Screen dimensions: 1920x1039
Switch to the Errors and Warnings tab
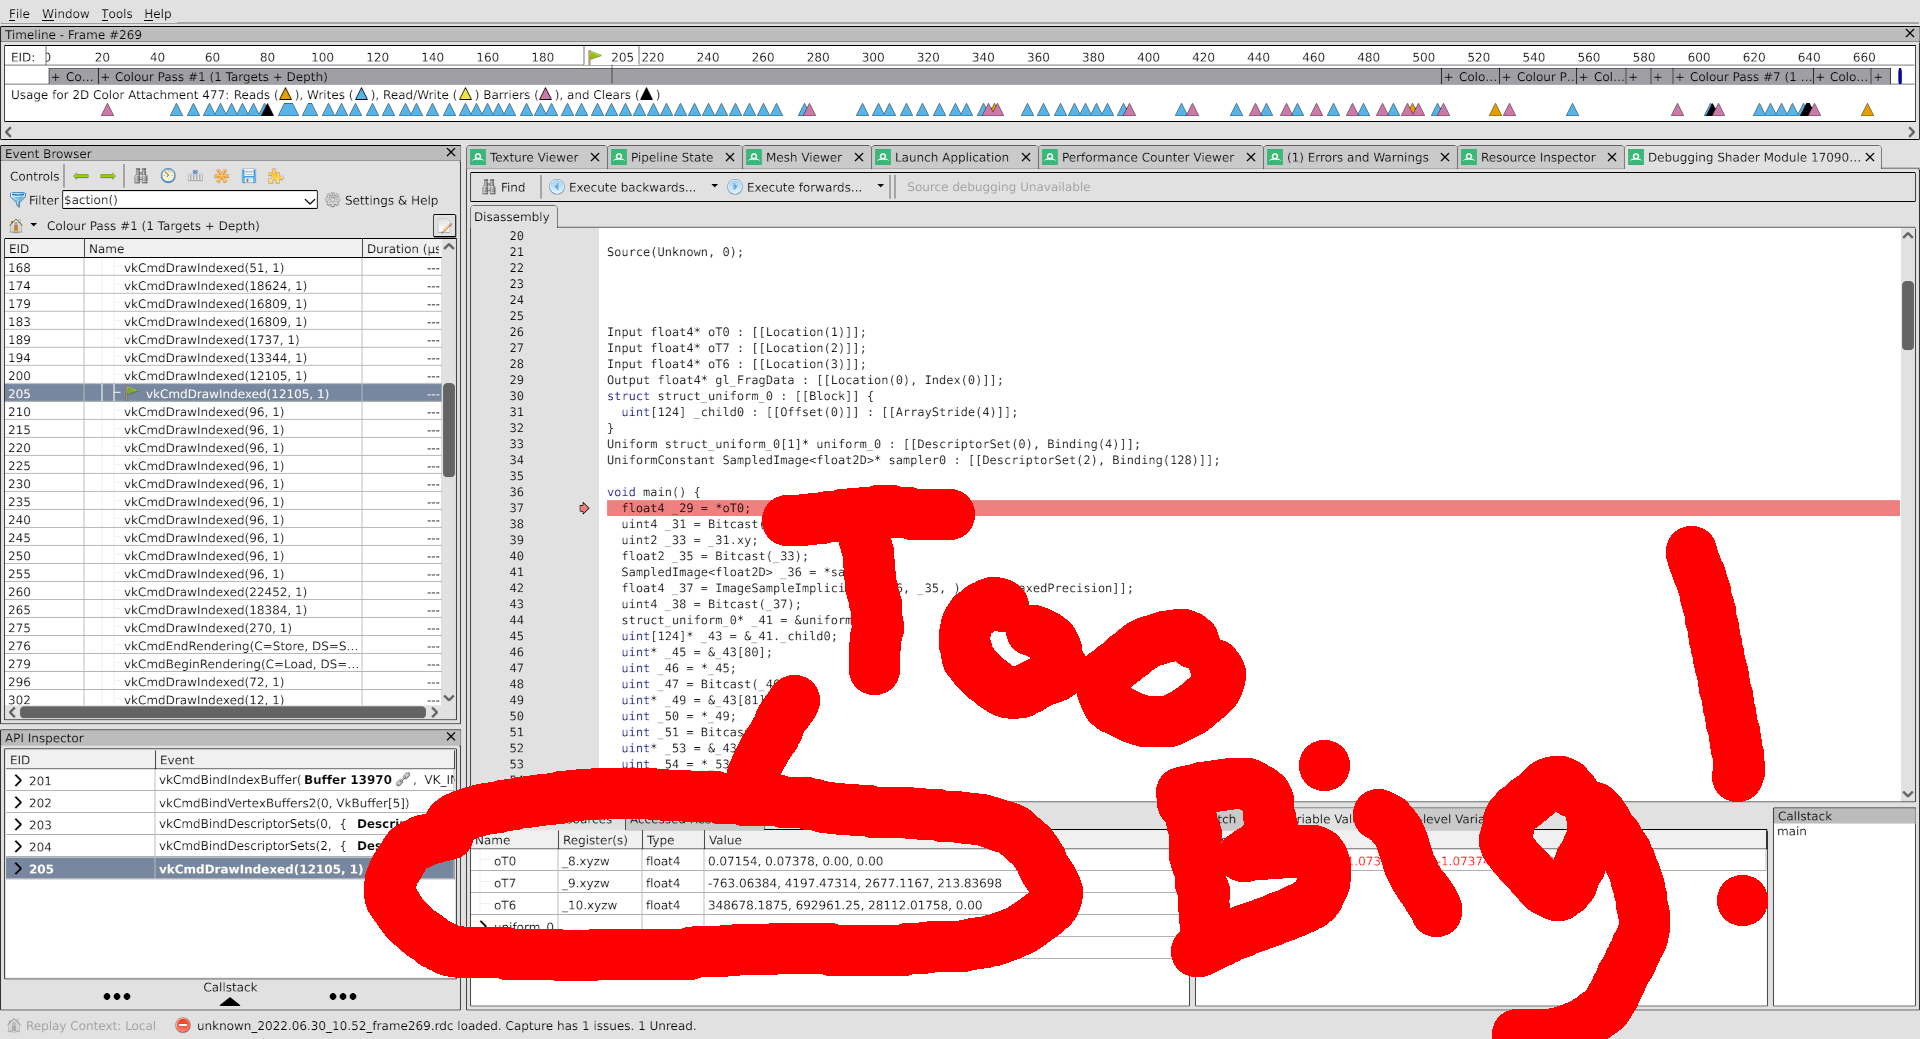pyautogui.click(x=1357, y=157)
